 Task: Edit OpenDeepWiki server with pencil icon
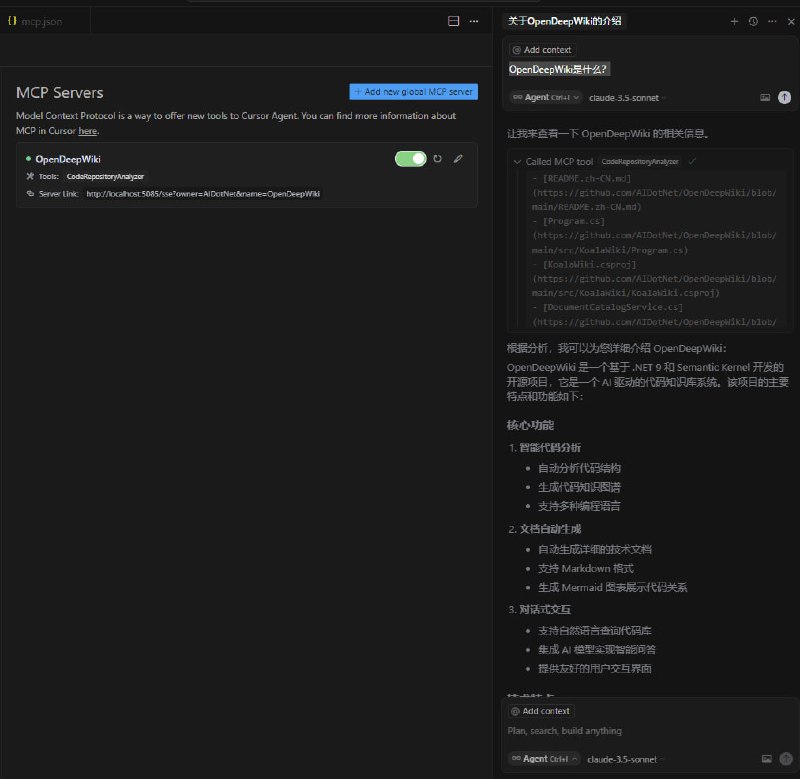click(458, 158)
